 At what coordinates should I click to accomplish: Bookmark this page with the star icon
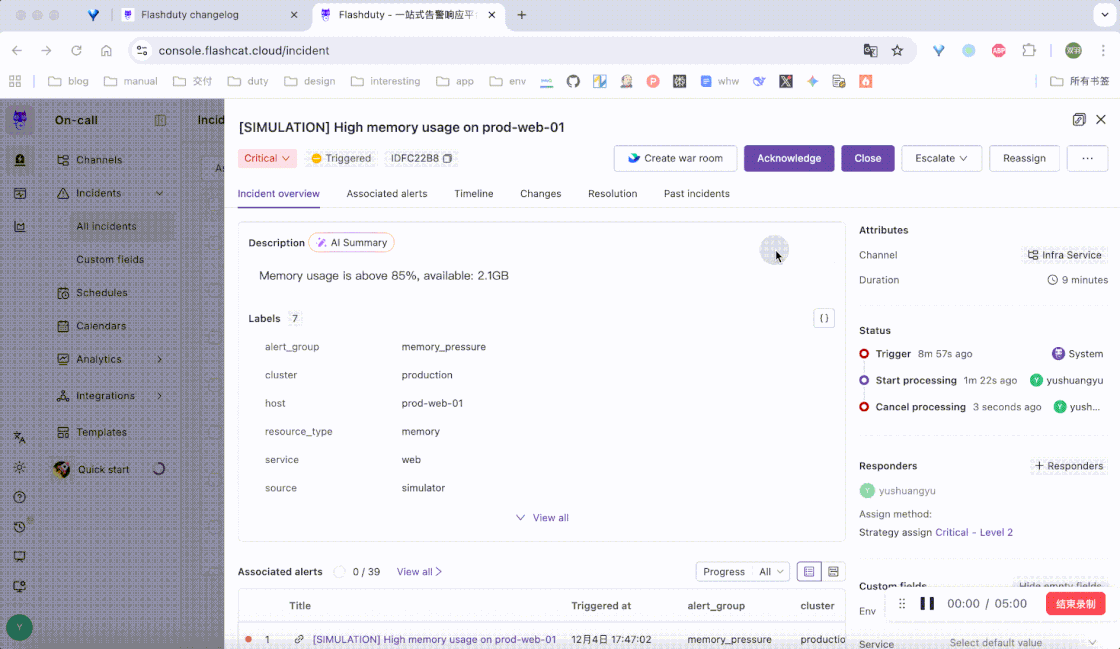coord(897,50)
